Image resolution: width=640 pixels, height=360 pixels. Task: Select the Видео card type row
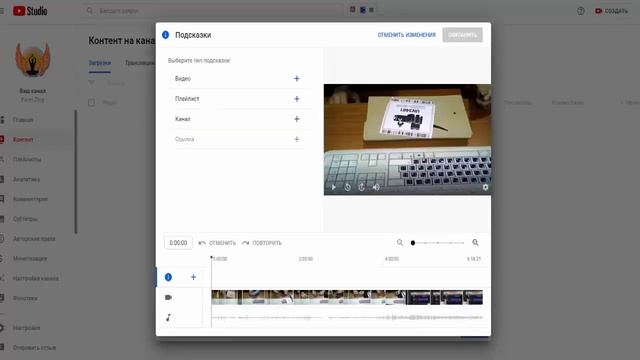239,78
